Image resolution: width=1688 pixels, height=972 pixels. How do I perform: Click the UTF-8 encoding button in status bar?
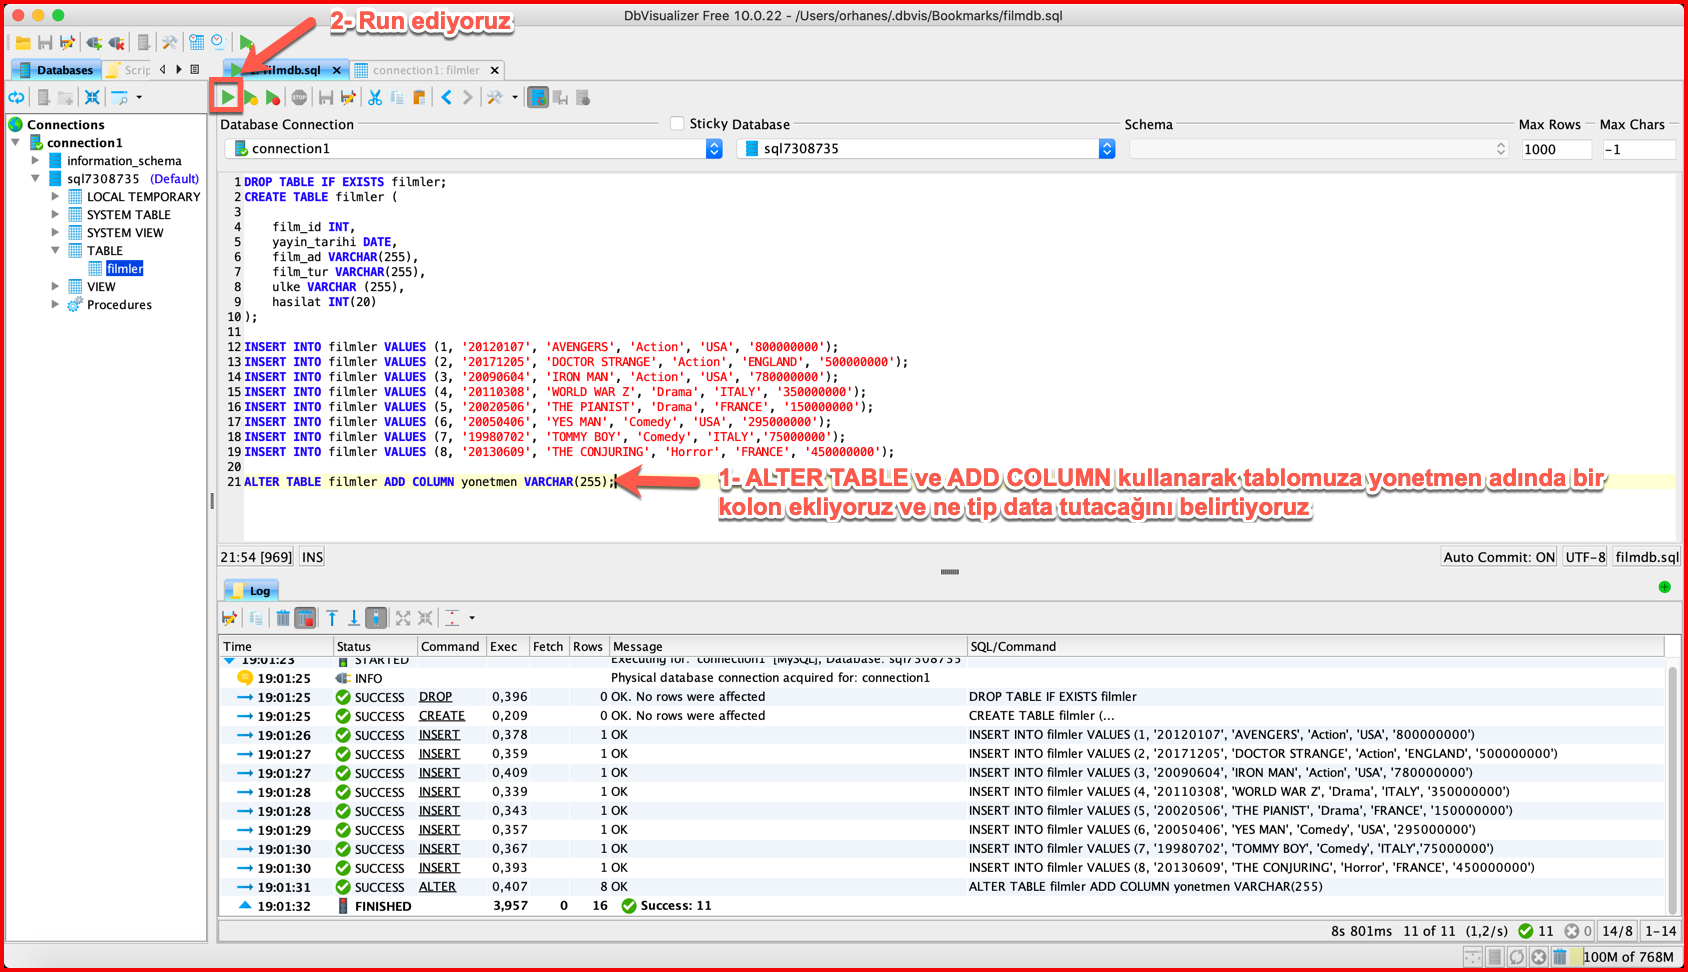pos(1585,557)
